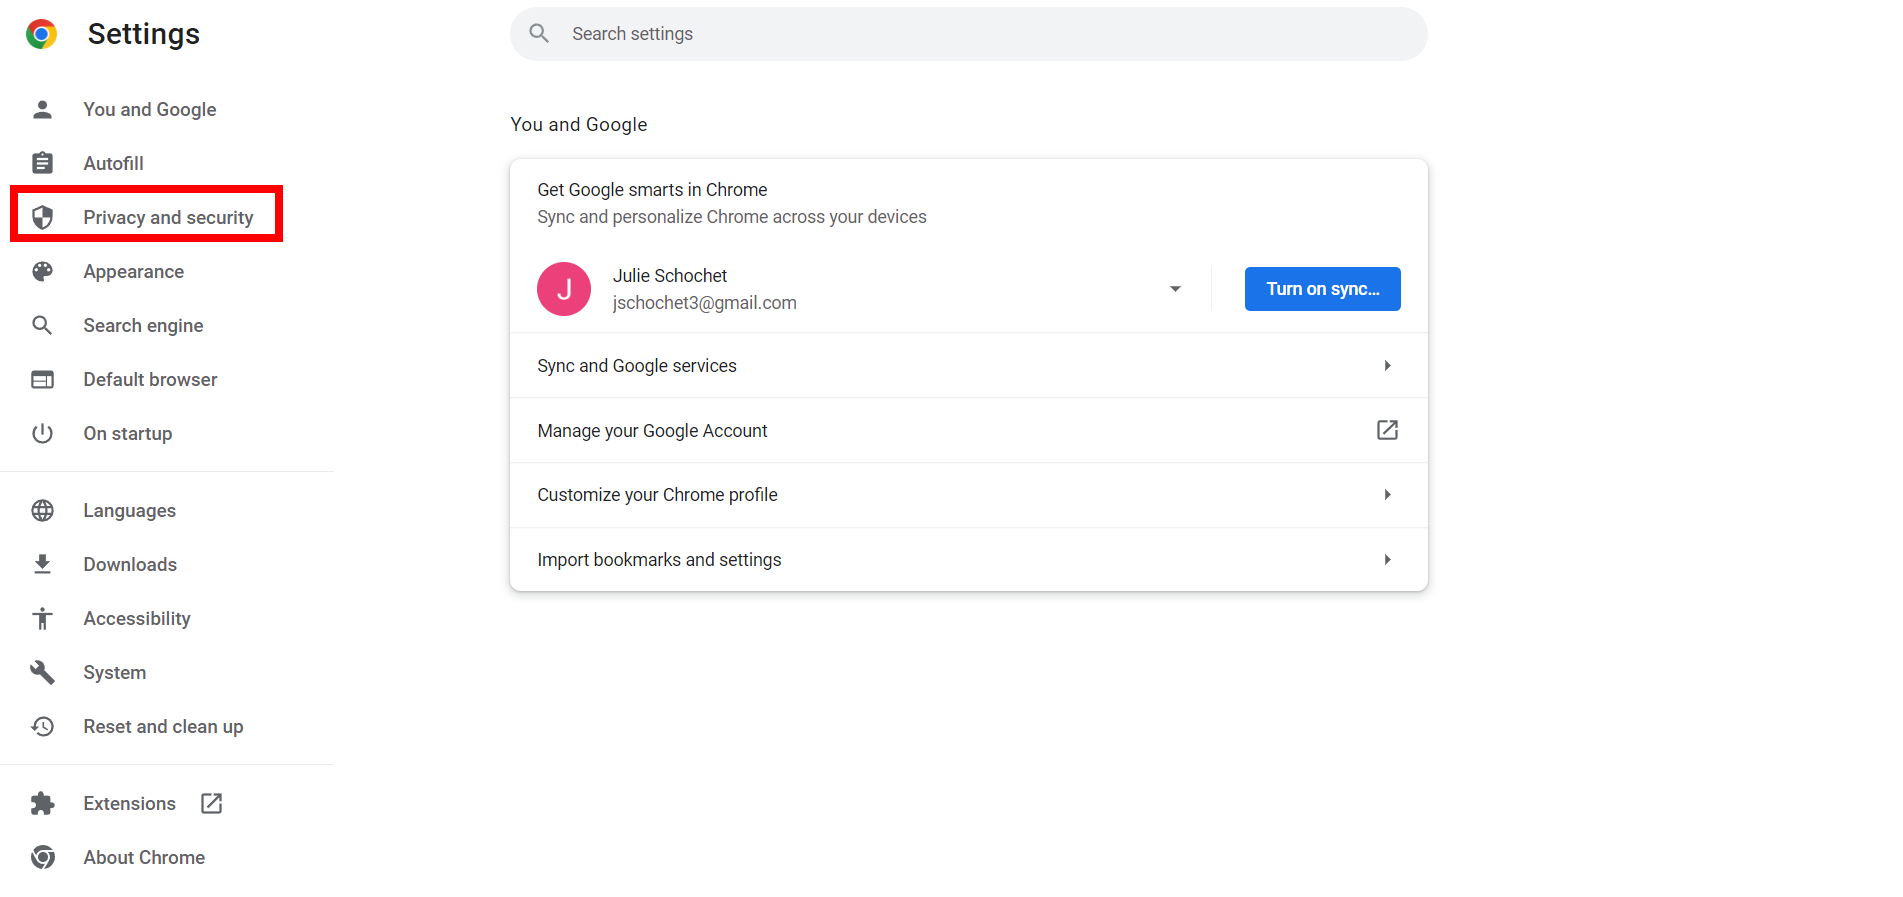Screen dimensions: 1903x897
Task: Click the open-in-new icon for Manage your Google Account
Action: point(1387,430)
